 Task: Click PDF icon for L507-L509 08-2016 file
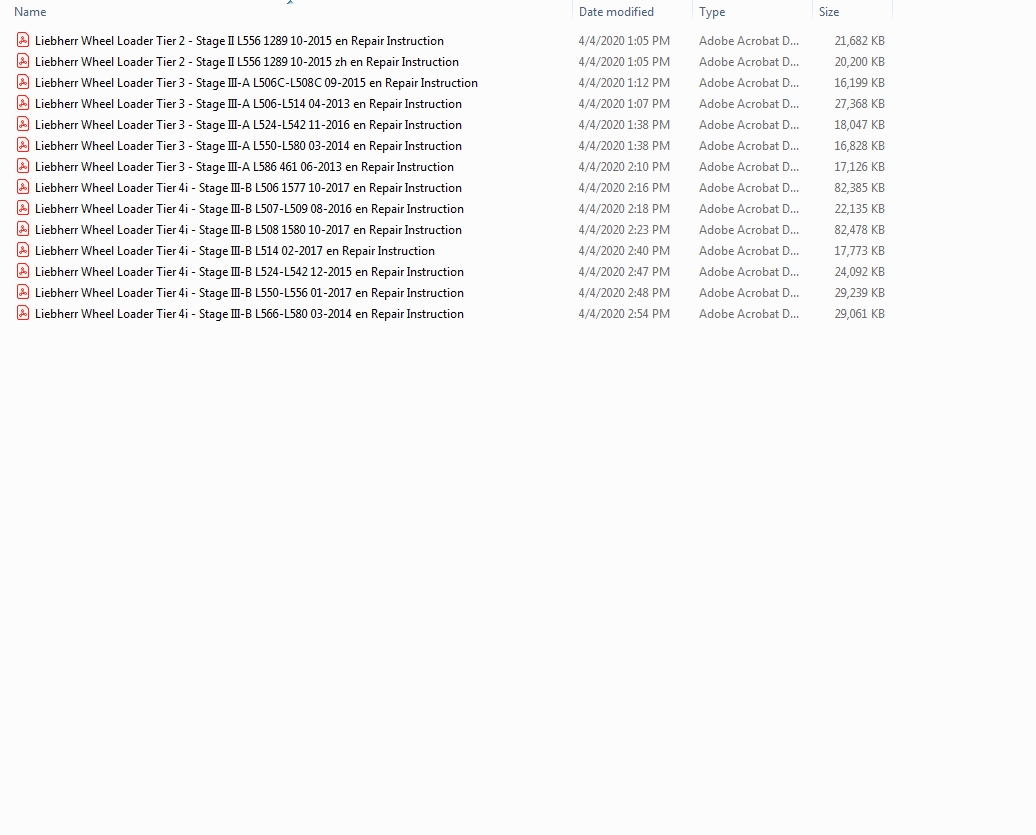coord(23,209)
